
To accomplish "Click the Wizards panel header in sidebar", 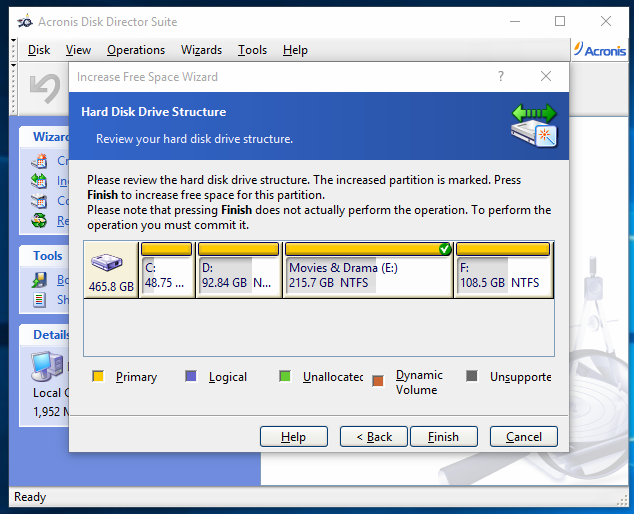I will [44, 137].
